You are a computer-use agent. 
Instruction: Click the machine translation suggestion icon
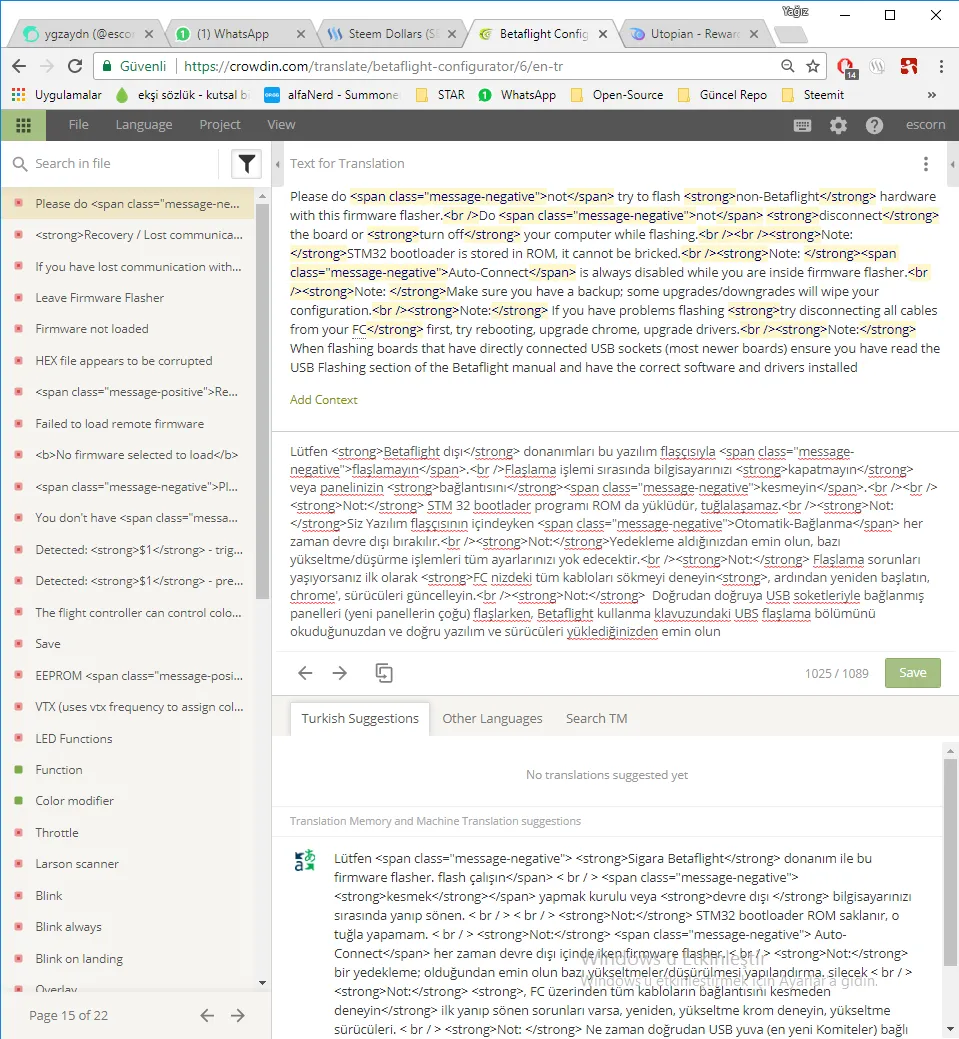pyautogui.click(x=305, y=860)
